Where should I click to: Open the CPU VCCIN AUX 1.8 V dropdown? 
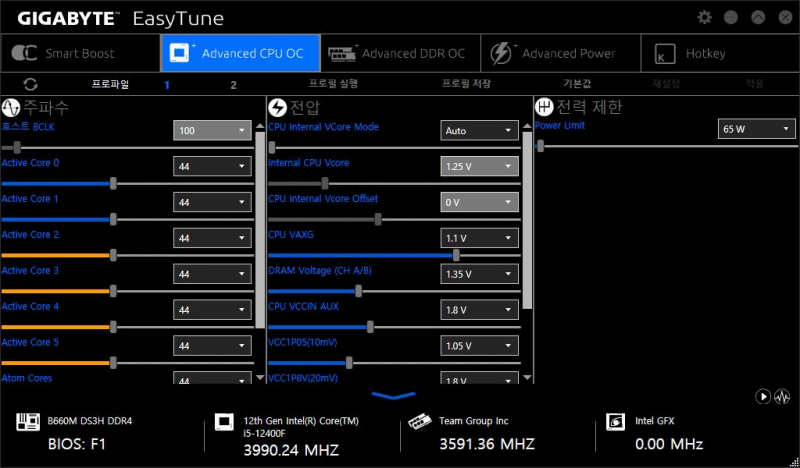(x=479, y=310)
